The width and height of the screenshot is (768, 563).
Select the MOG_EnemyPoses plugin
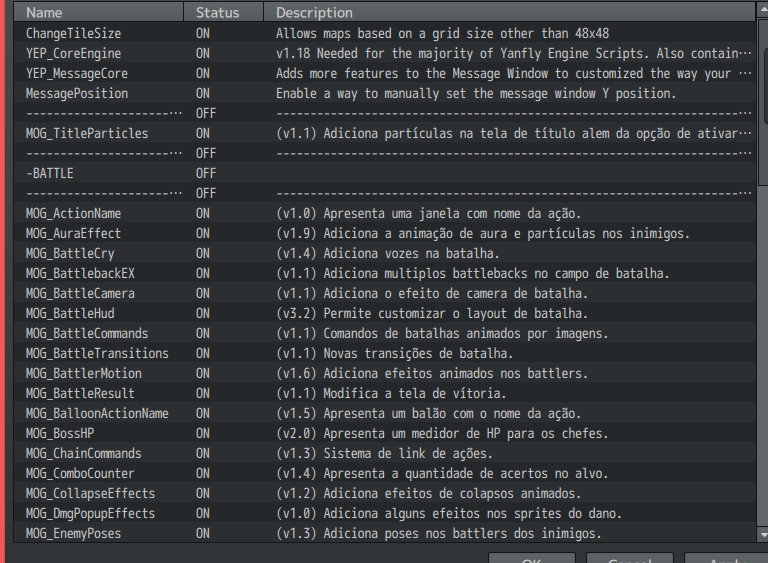384,534
